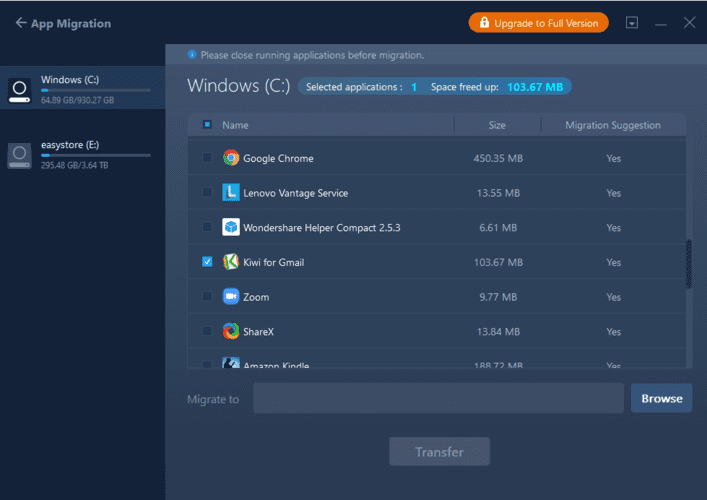
Task: Click the Lenovo Vantage Service name
Action: (295, 193)
